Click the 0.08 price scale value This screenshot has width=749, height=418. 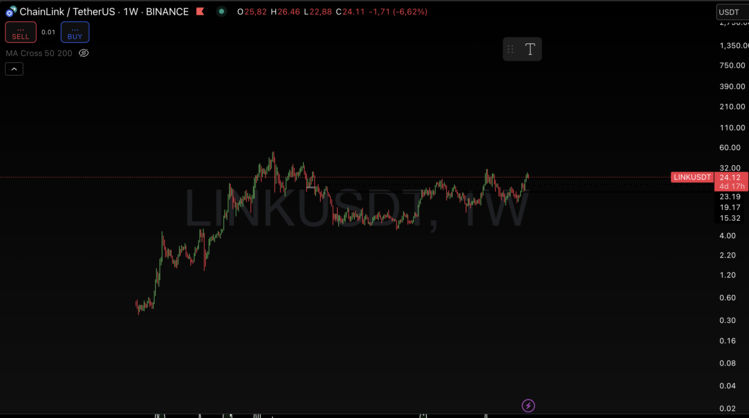coord(728,363)
